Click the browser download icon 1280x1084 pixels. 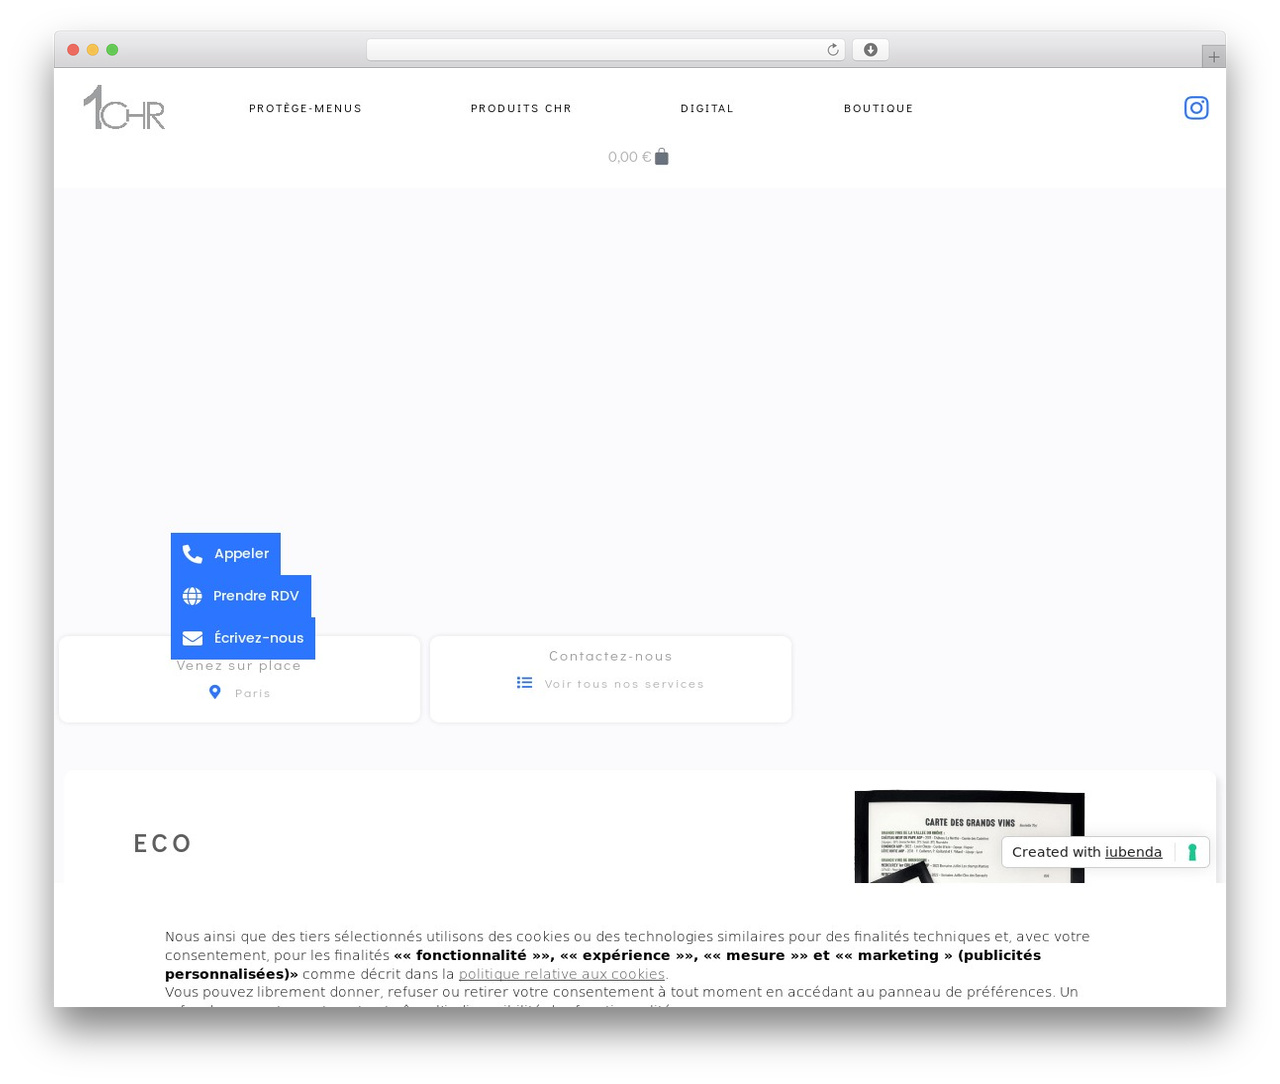coord(870,50)
